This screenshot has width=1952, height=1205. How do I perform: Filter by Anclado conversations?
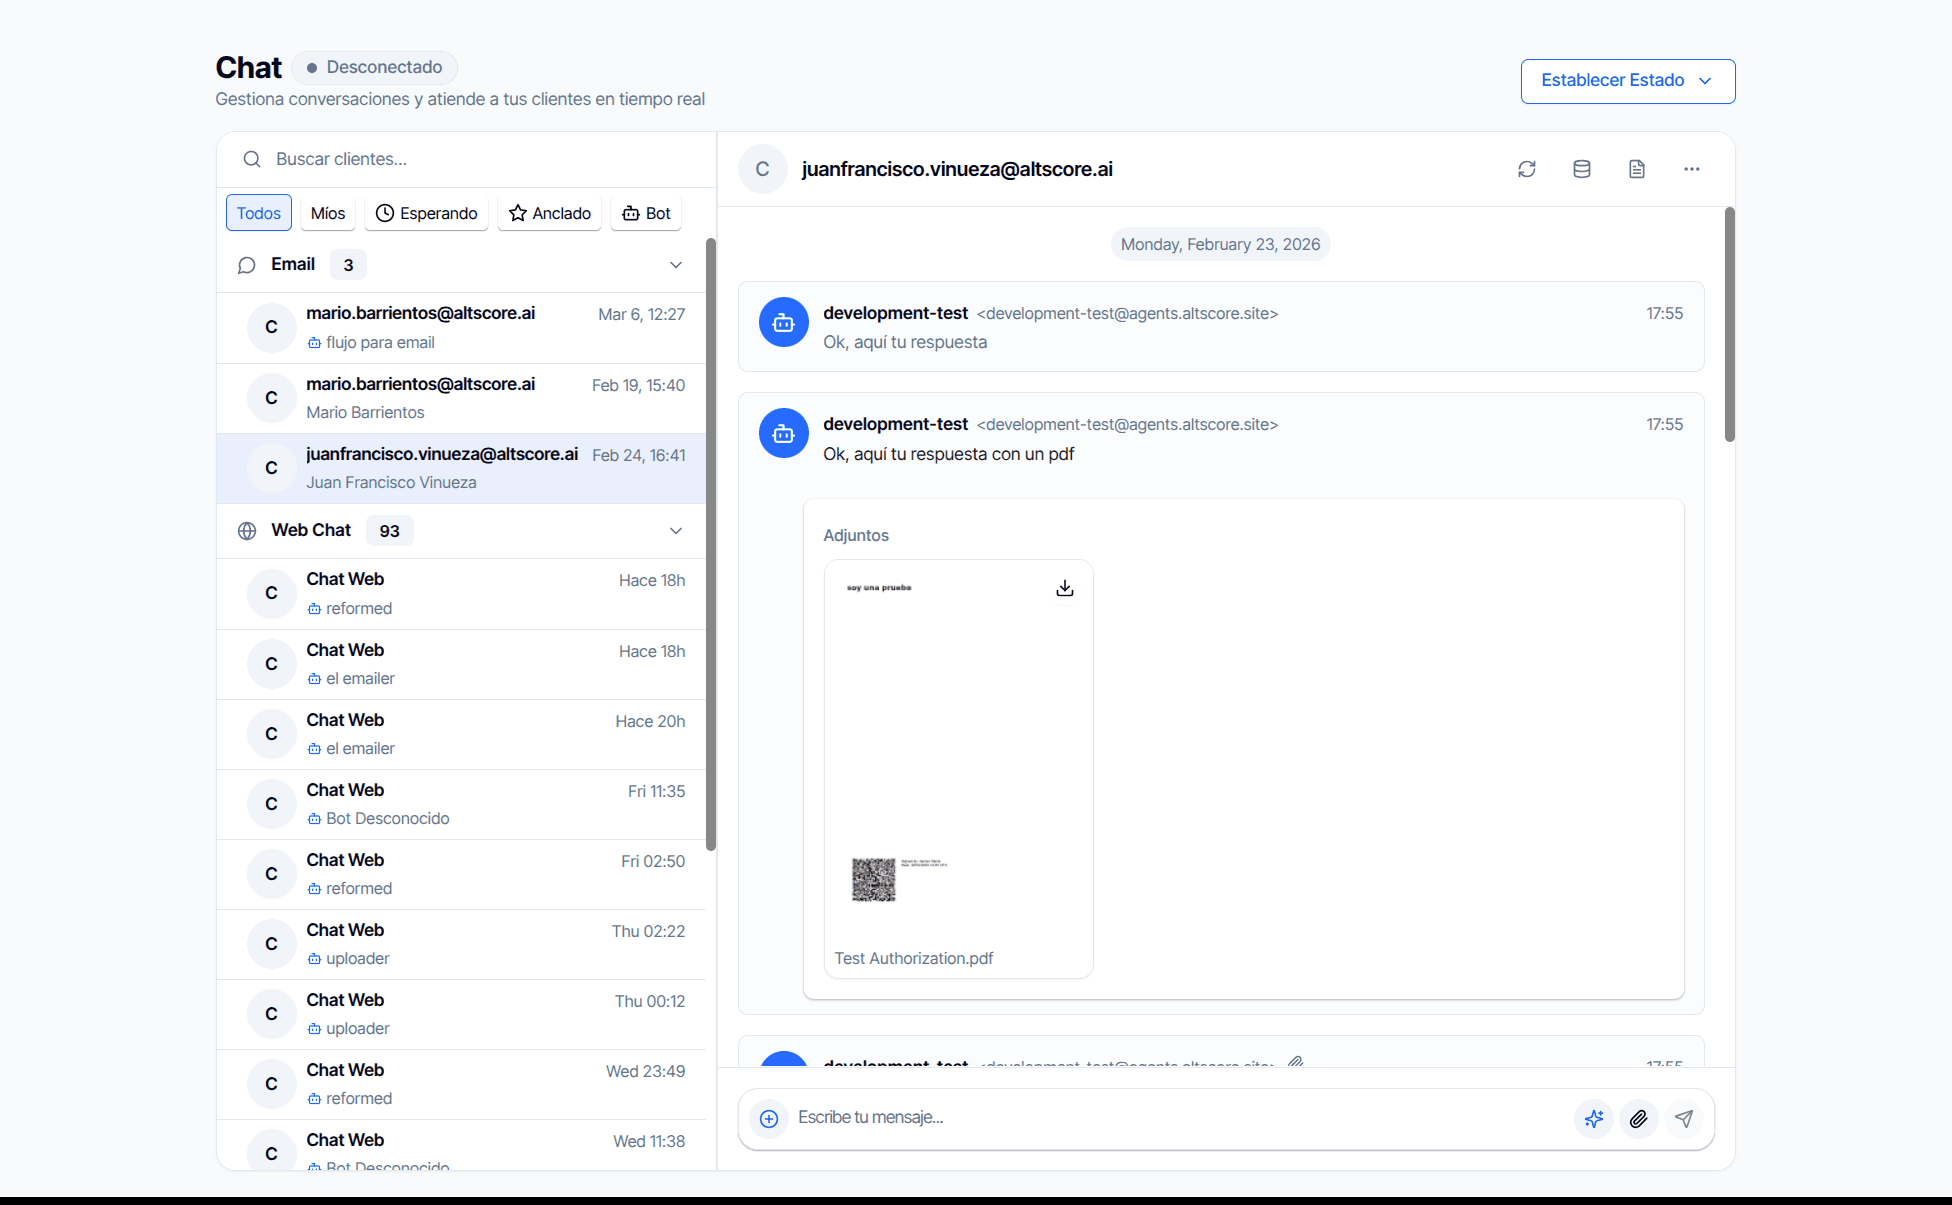(x=550, y=213)
